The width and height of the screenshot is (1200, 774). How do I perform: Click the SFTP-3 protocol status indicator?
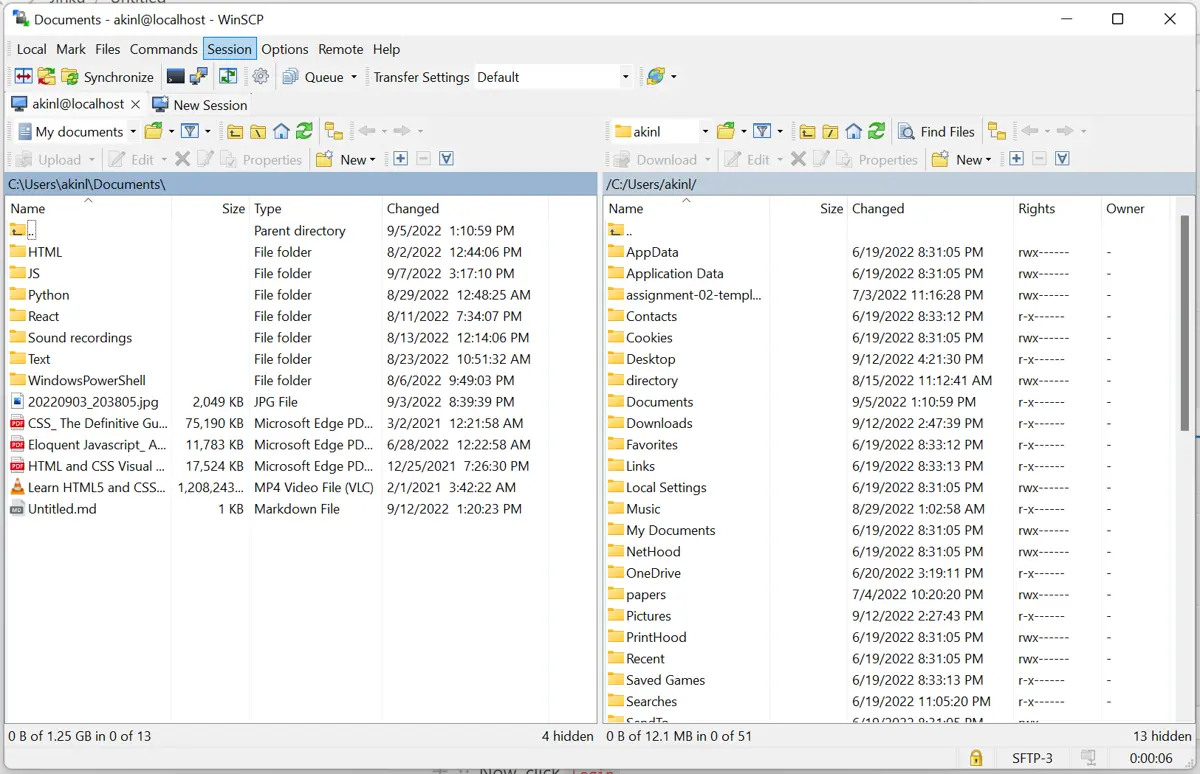1032,758
